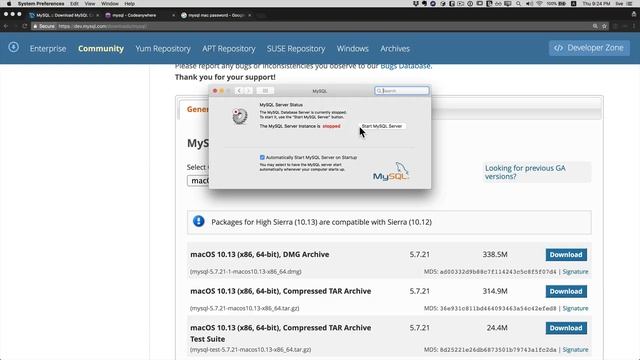This screenshot has height=360, width=640.
Task: Download the macOS 10.13 DMG Archive
Action: (x=566, y=255)
